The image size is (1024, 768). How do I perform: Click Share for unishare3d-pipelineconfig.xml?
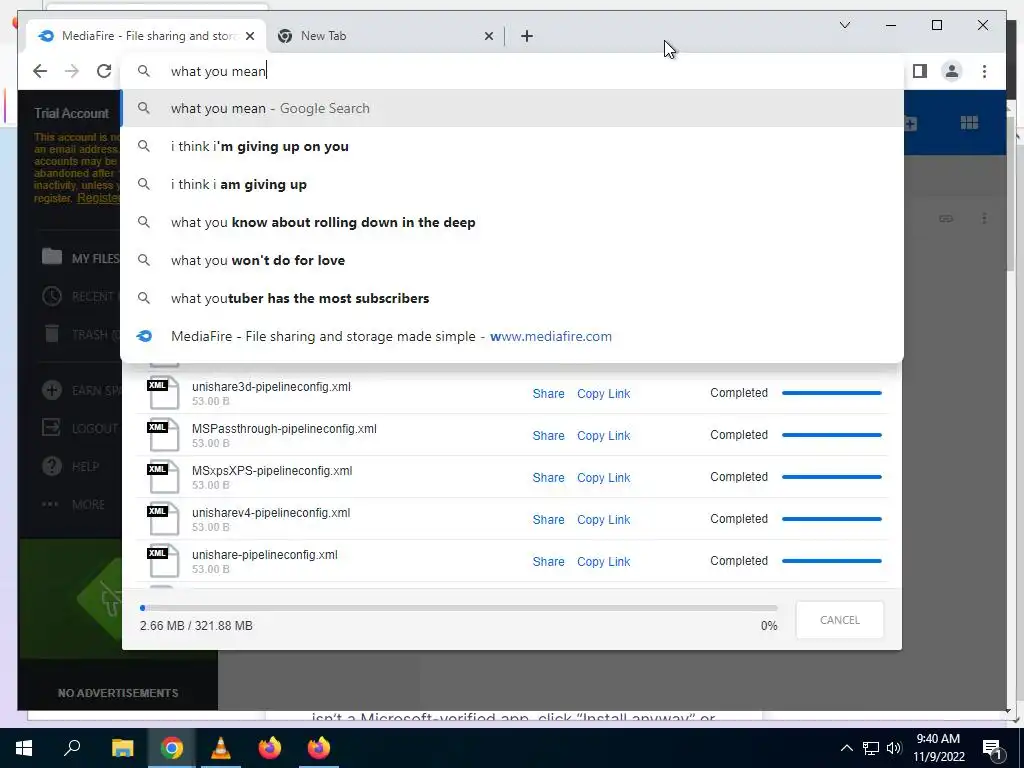click(x=548, y=394)
